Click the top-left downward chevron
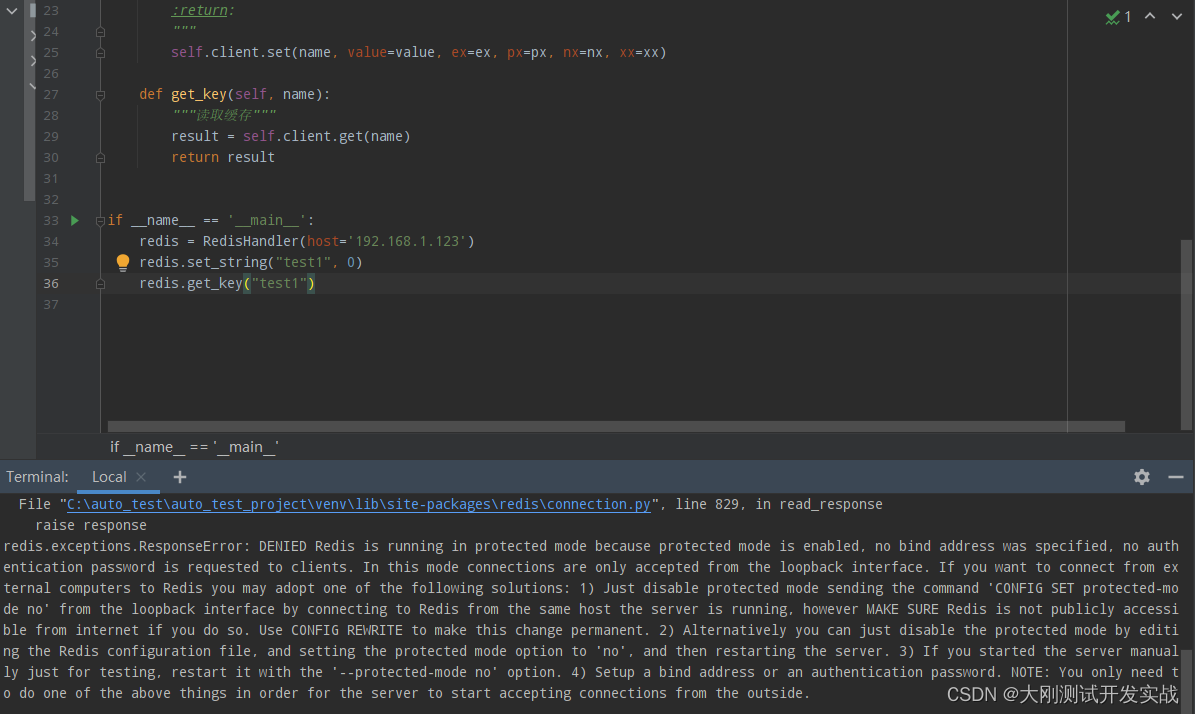Screen dimensions: 1195x714 point(11,11)
